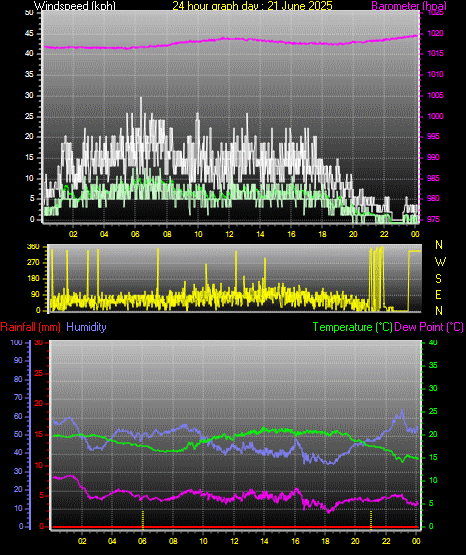This screenshot has height=555, width=466.
Task: Click the red "25" rainfall axis value
Action: (38, 373)
